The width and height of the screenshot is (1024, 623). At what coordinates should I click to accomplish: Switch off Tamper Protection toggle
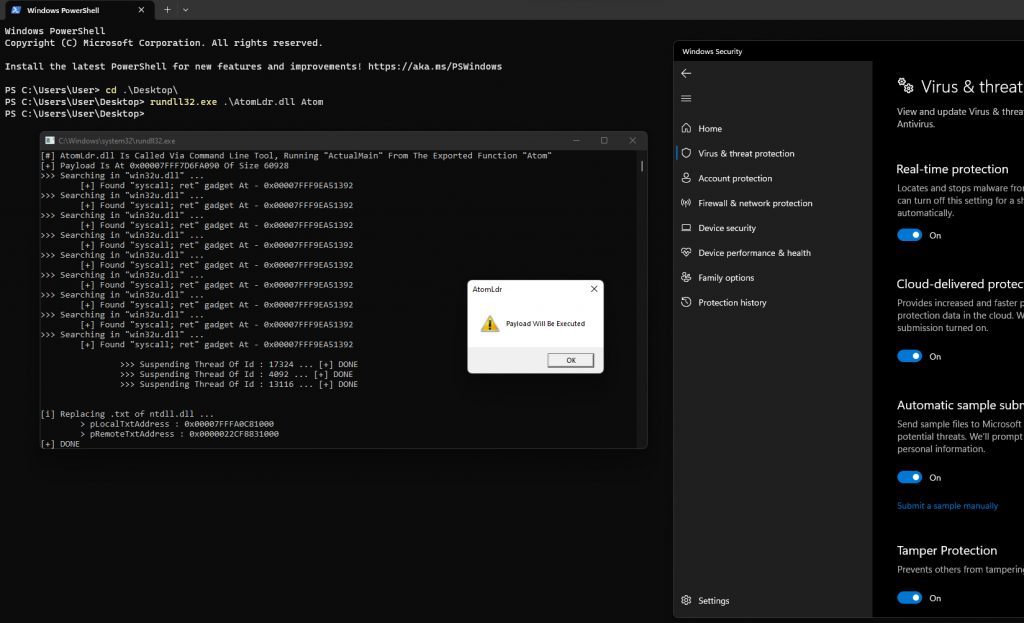(x=909, y=598)
